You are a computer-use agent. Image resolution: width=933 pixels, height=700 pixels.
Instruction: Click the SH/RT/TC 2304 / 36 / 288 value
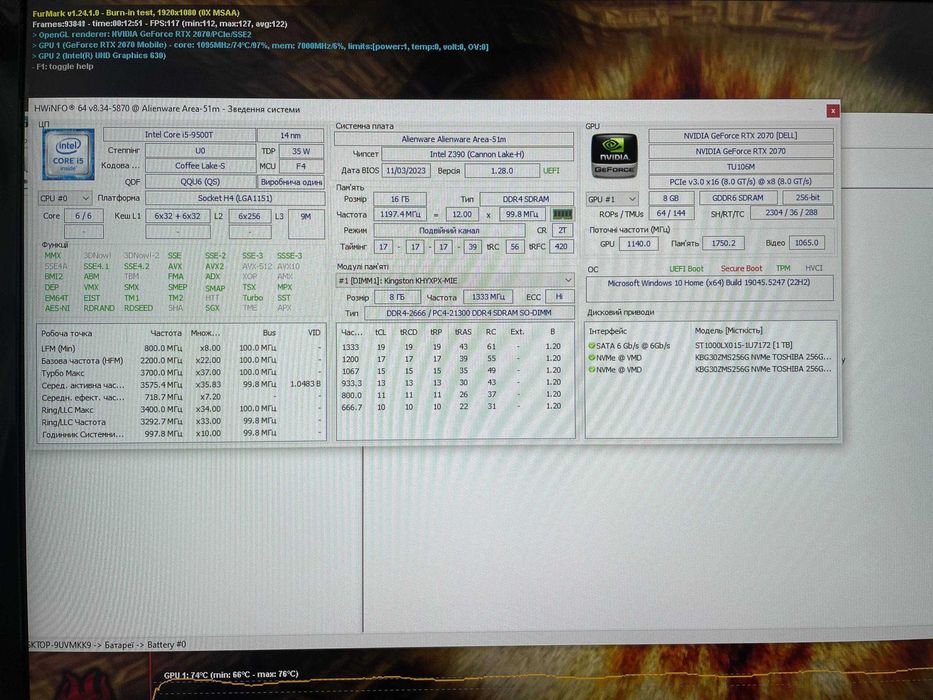pos(791,212)
